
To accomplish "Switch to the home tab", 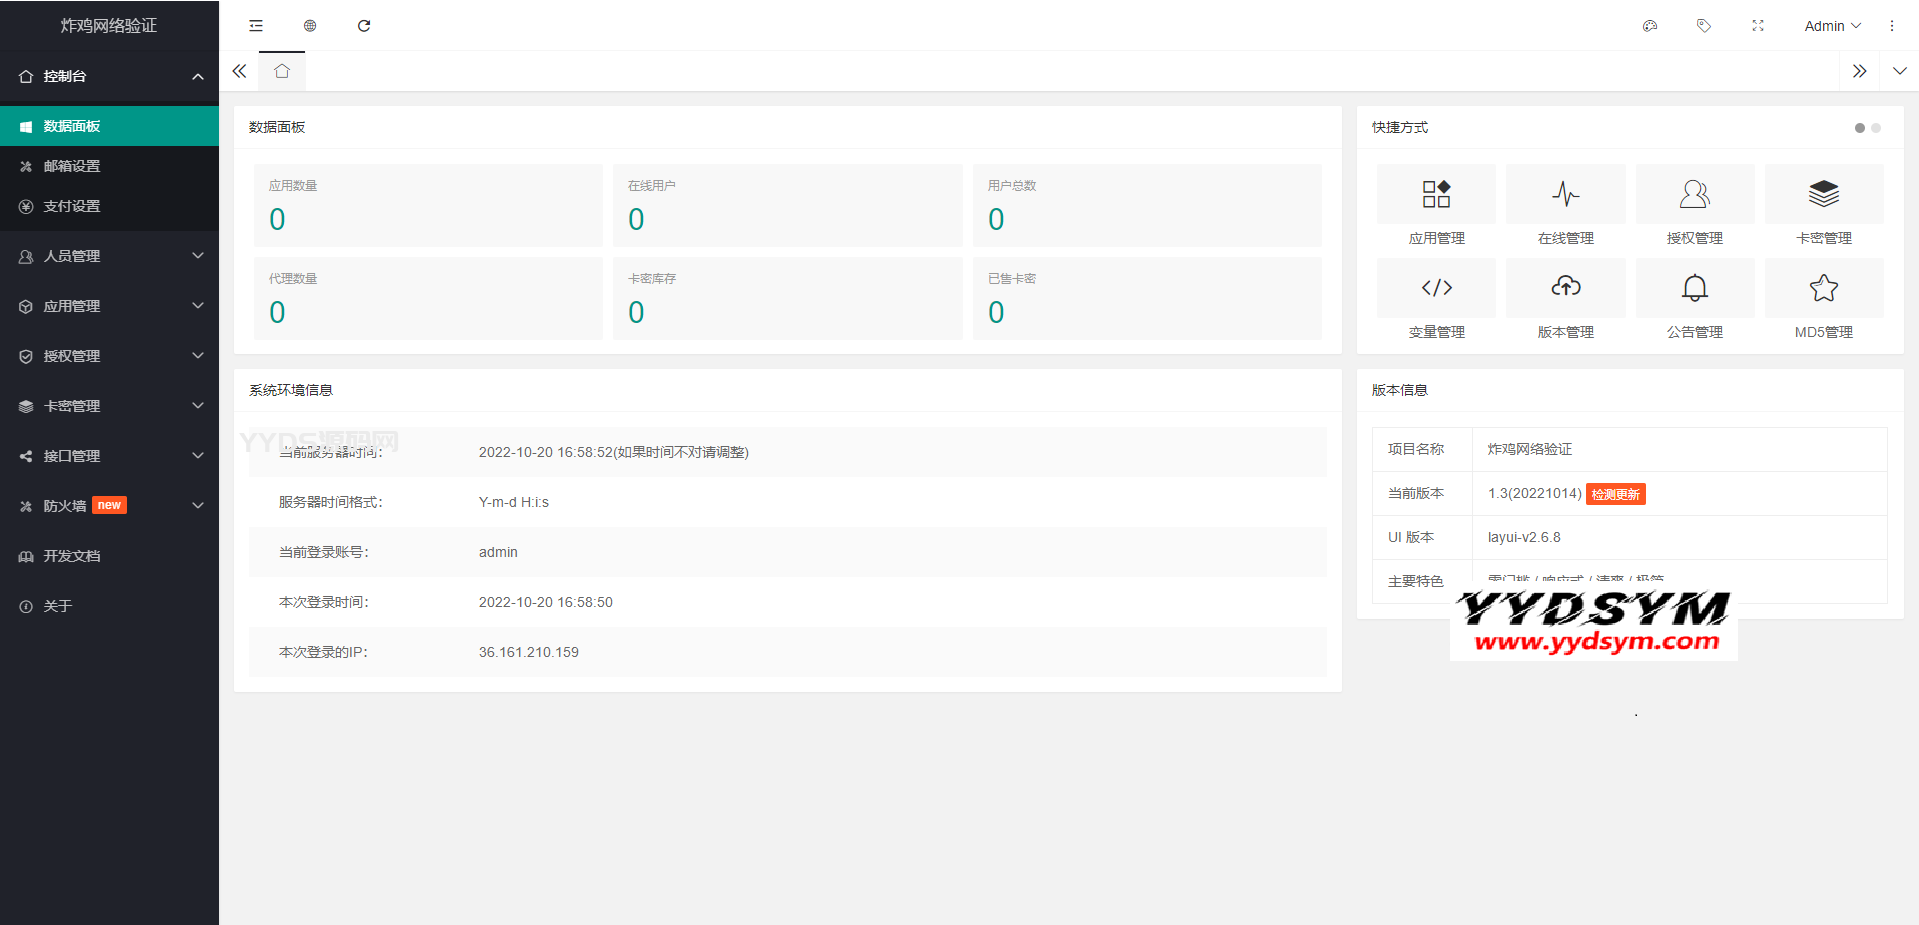I will [x=282, y=71].
